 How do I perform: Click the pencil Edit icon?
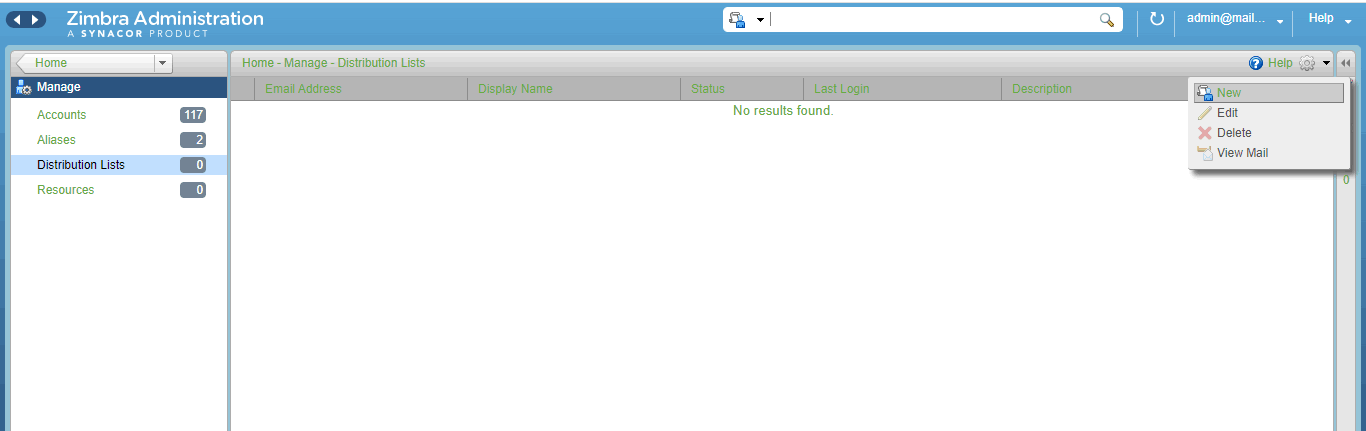click(x=1205, y=113)
